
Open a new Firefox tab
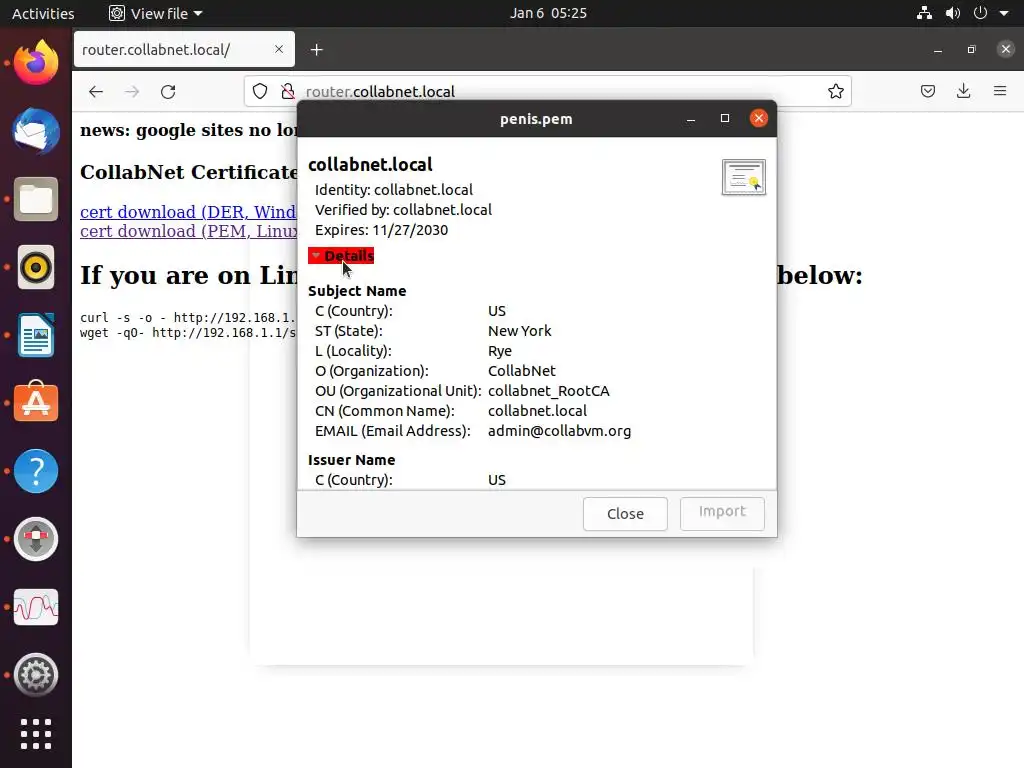(317, 50)
